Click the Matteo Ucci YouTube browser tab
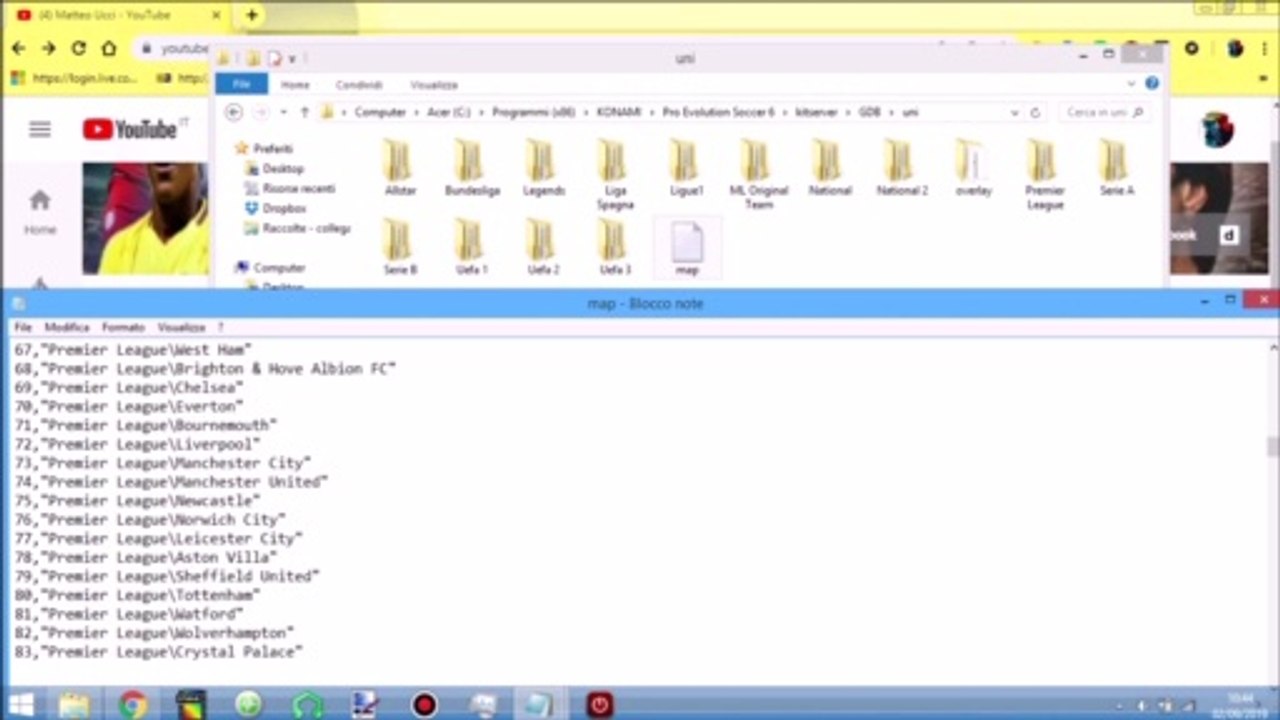Viewport: 1280px width, 720px height. click(x=120, y=15)
